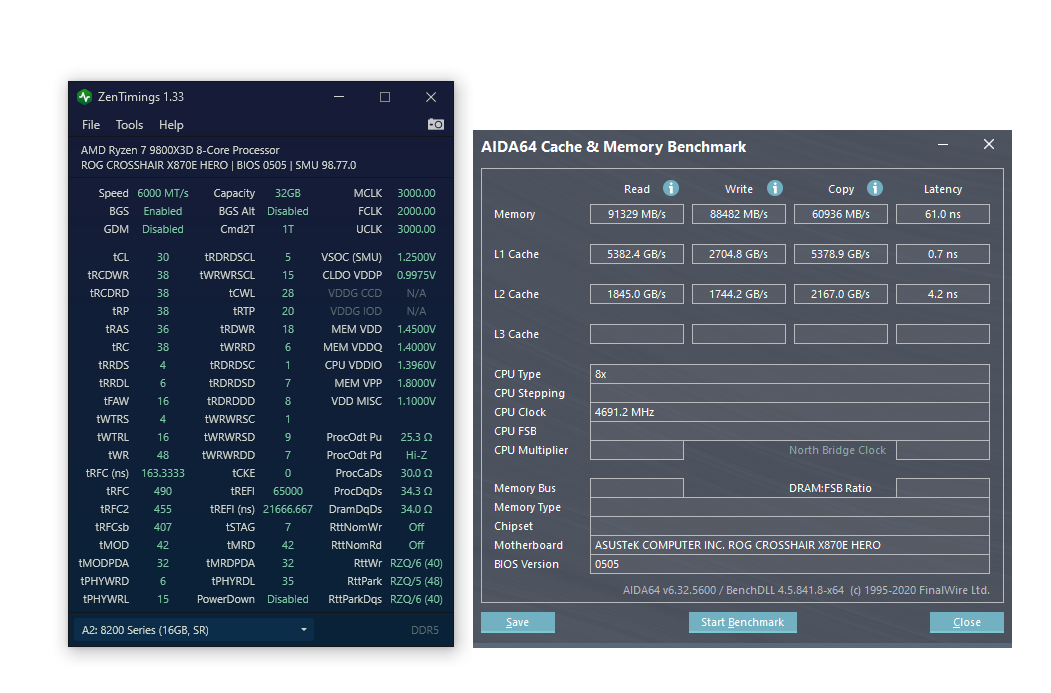
Task: Click the CPU Clock 4691.2 MHz field
Action: click(790, 412)
